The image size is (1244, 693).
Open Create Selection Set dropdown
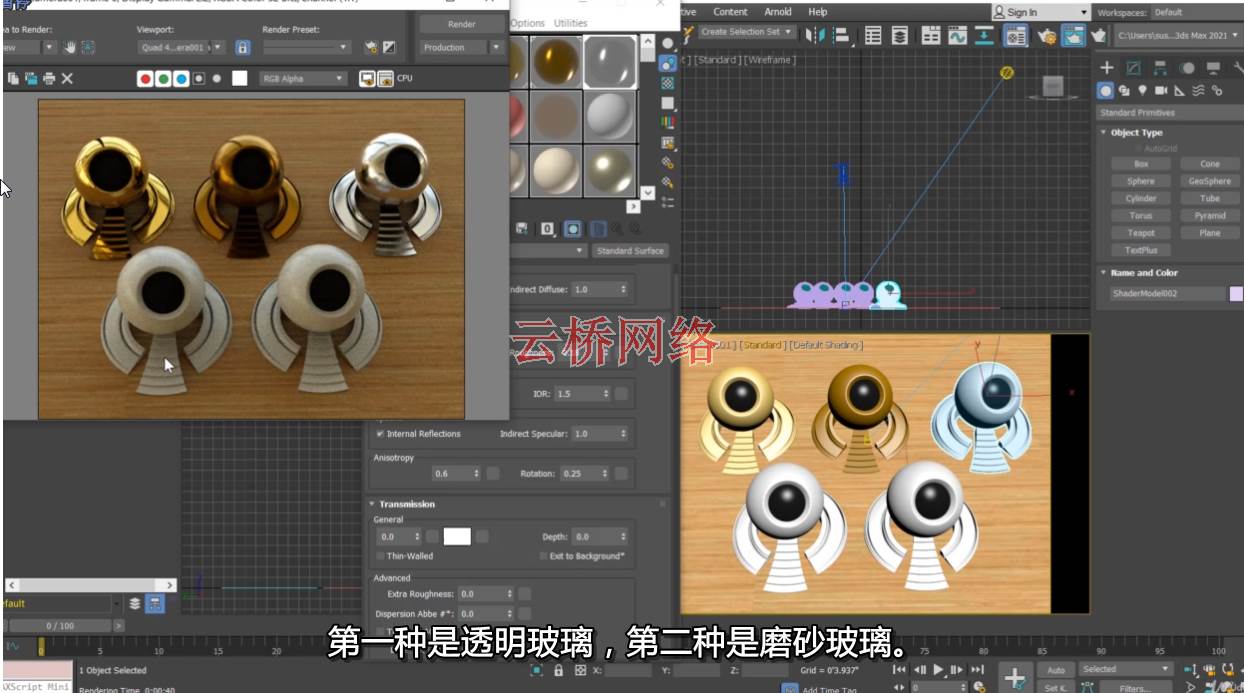(746, 32)
